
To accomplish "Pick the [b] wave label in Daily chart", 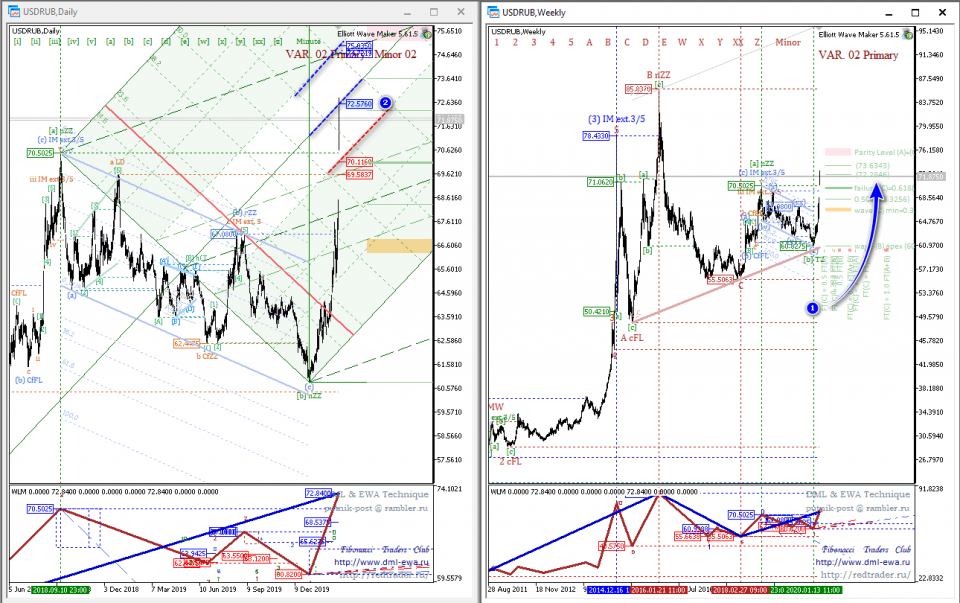I will (129, 42).
